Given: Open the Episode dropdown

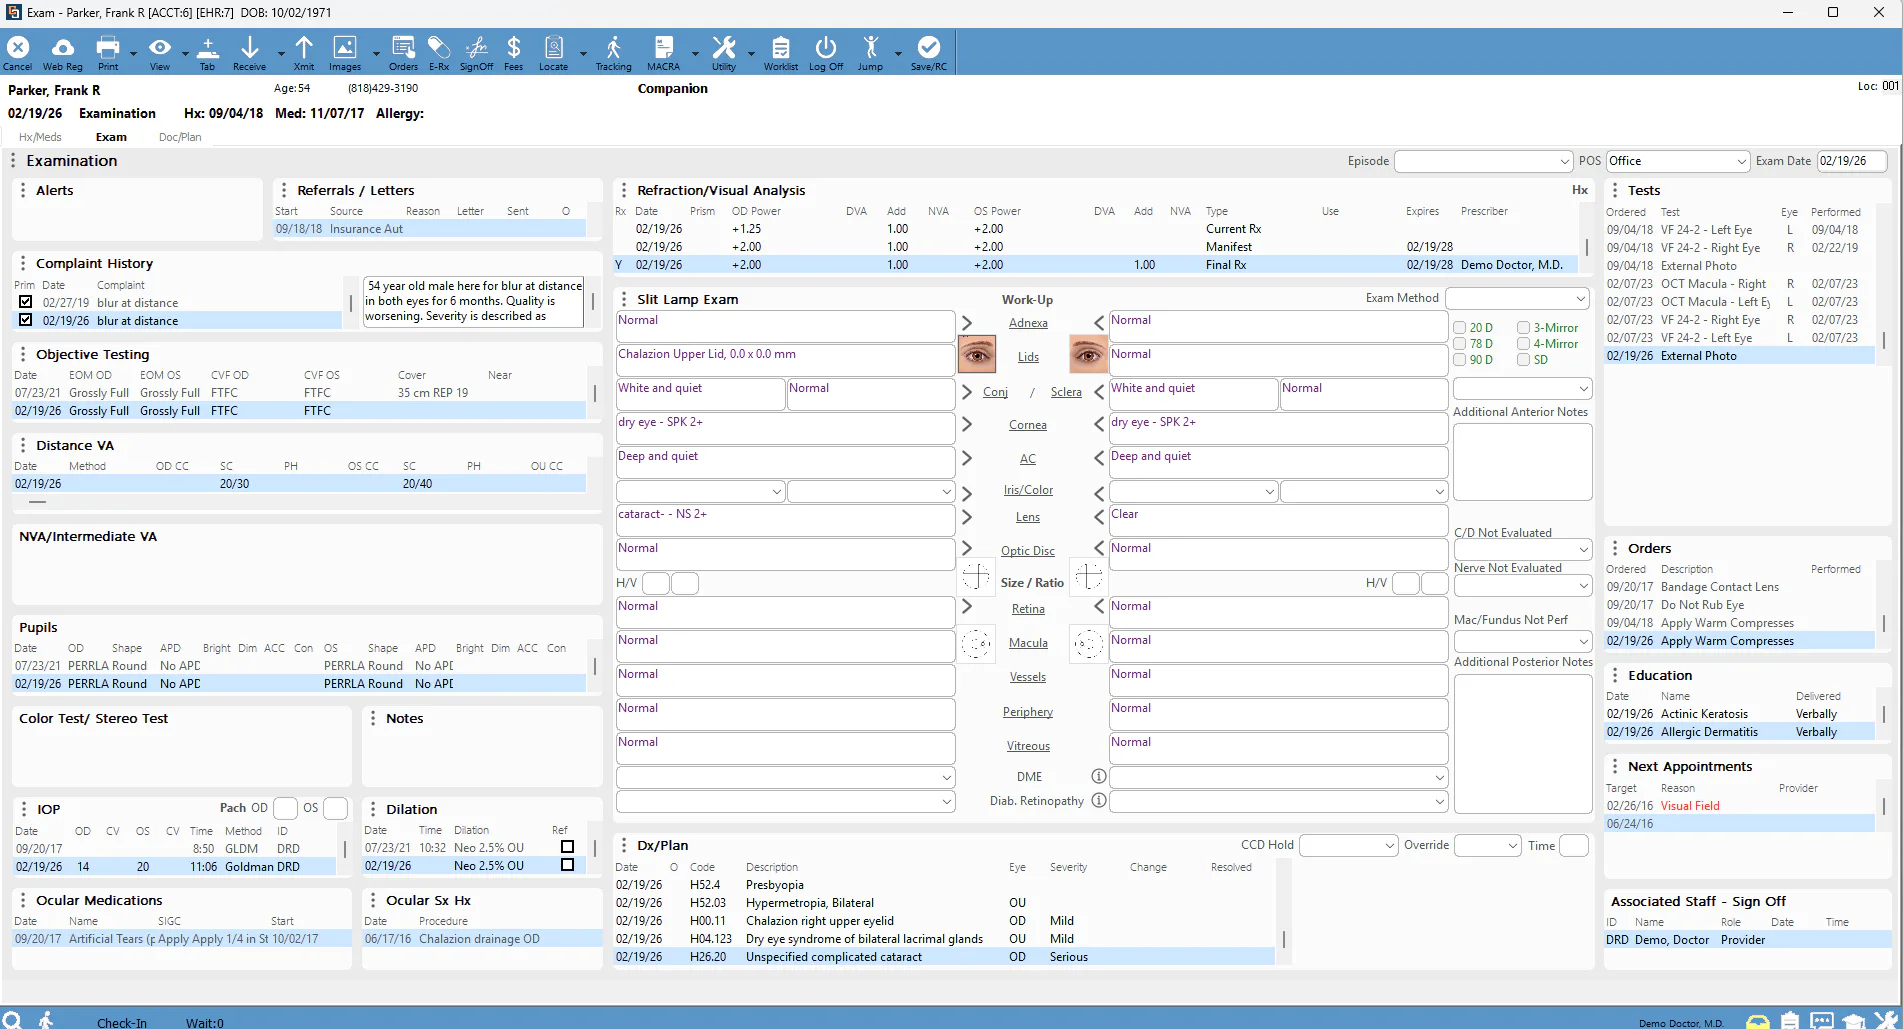Looking at the screenshot, I should 1484,161.
